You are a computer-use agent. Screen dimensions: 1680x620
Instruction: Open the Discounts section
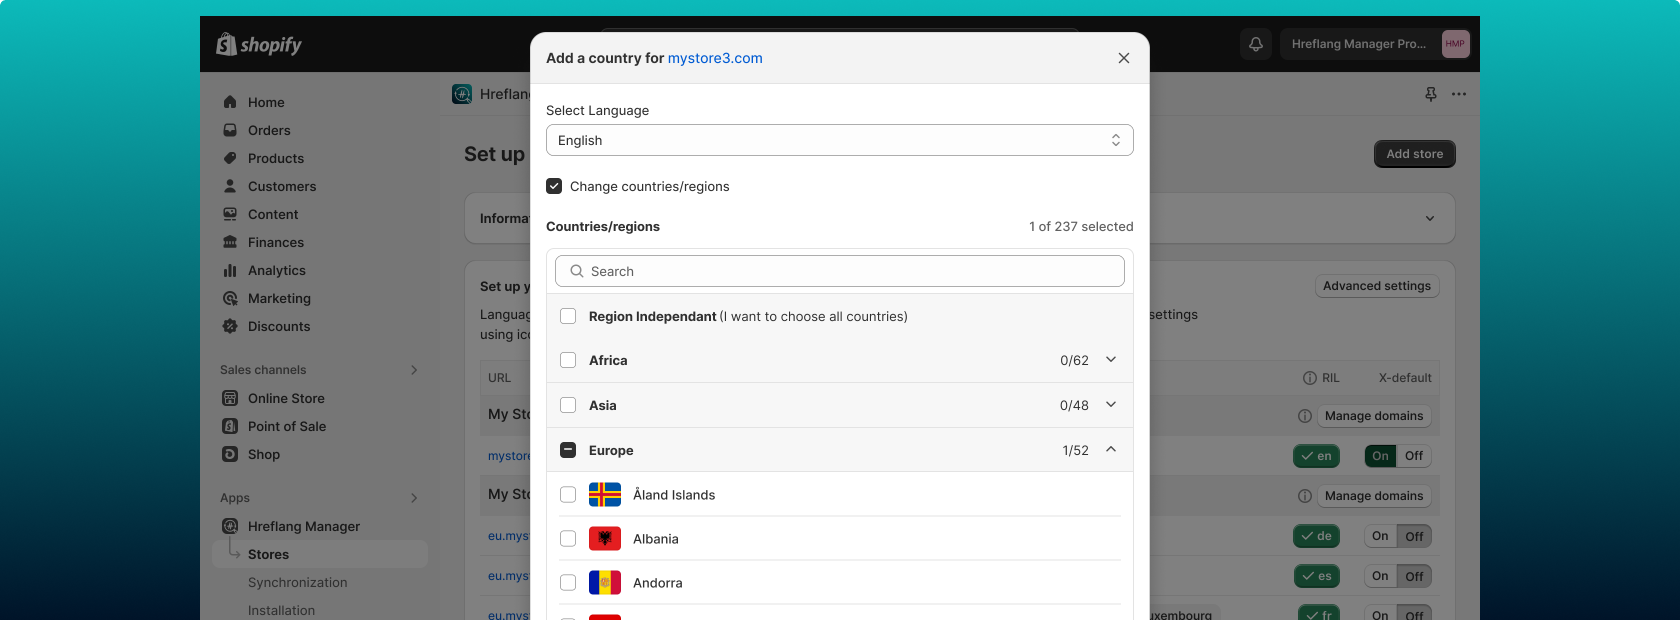click(x=277, y=326)
